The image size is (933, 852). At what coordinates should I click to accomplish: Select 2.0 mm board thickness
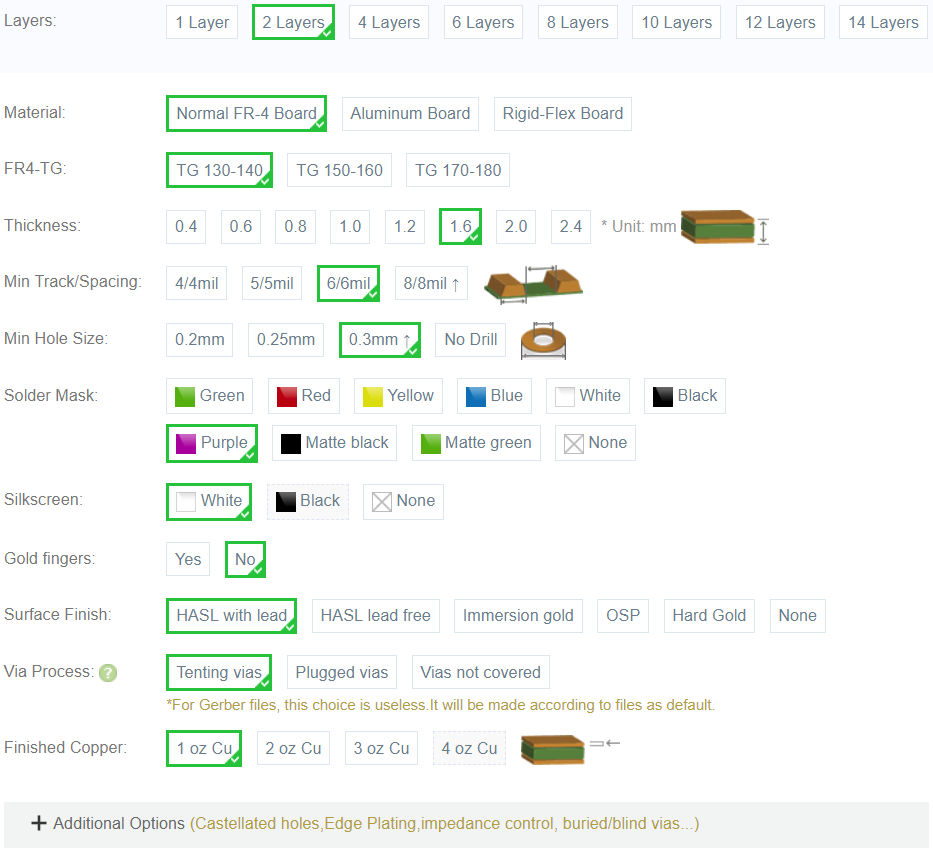tap(515, 227)
